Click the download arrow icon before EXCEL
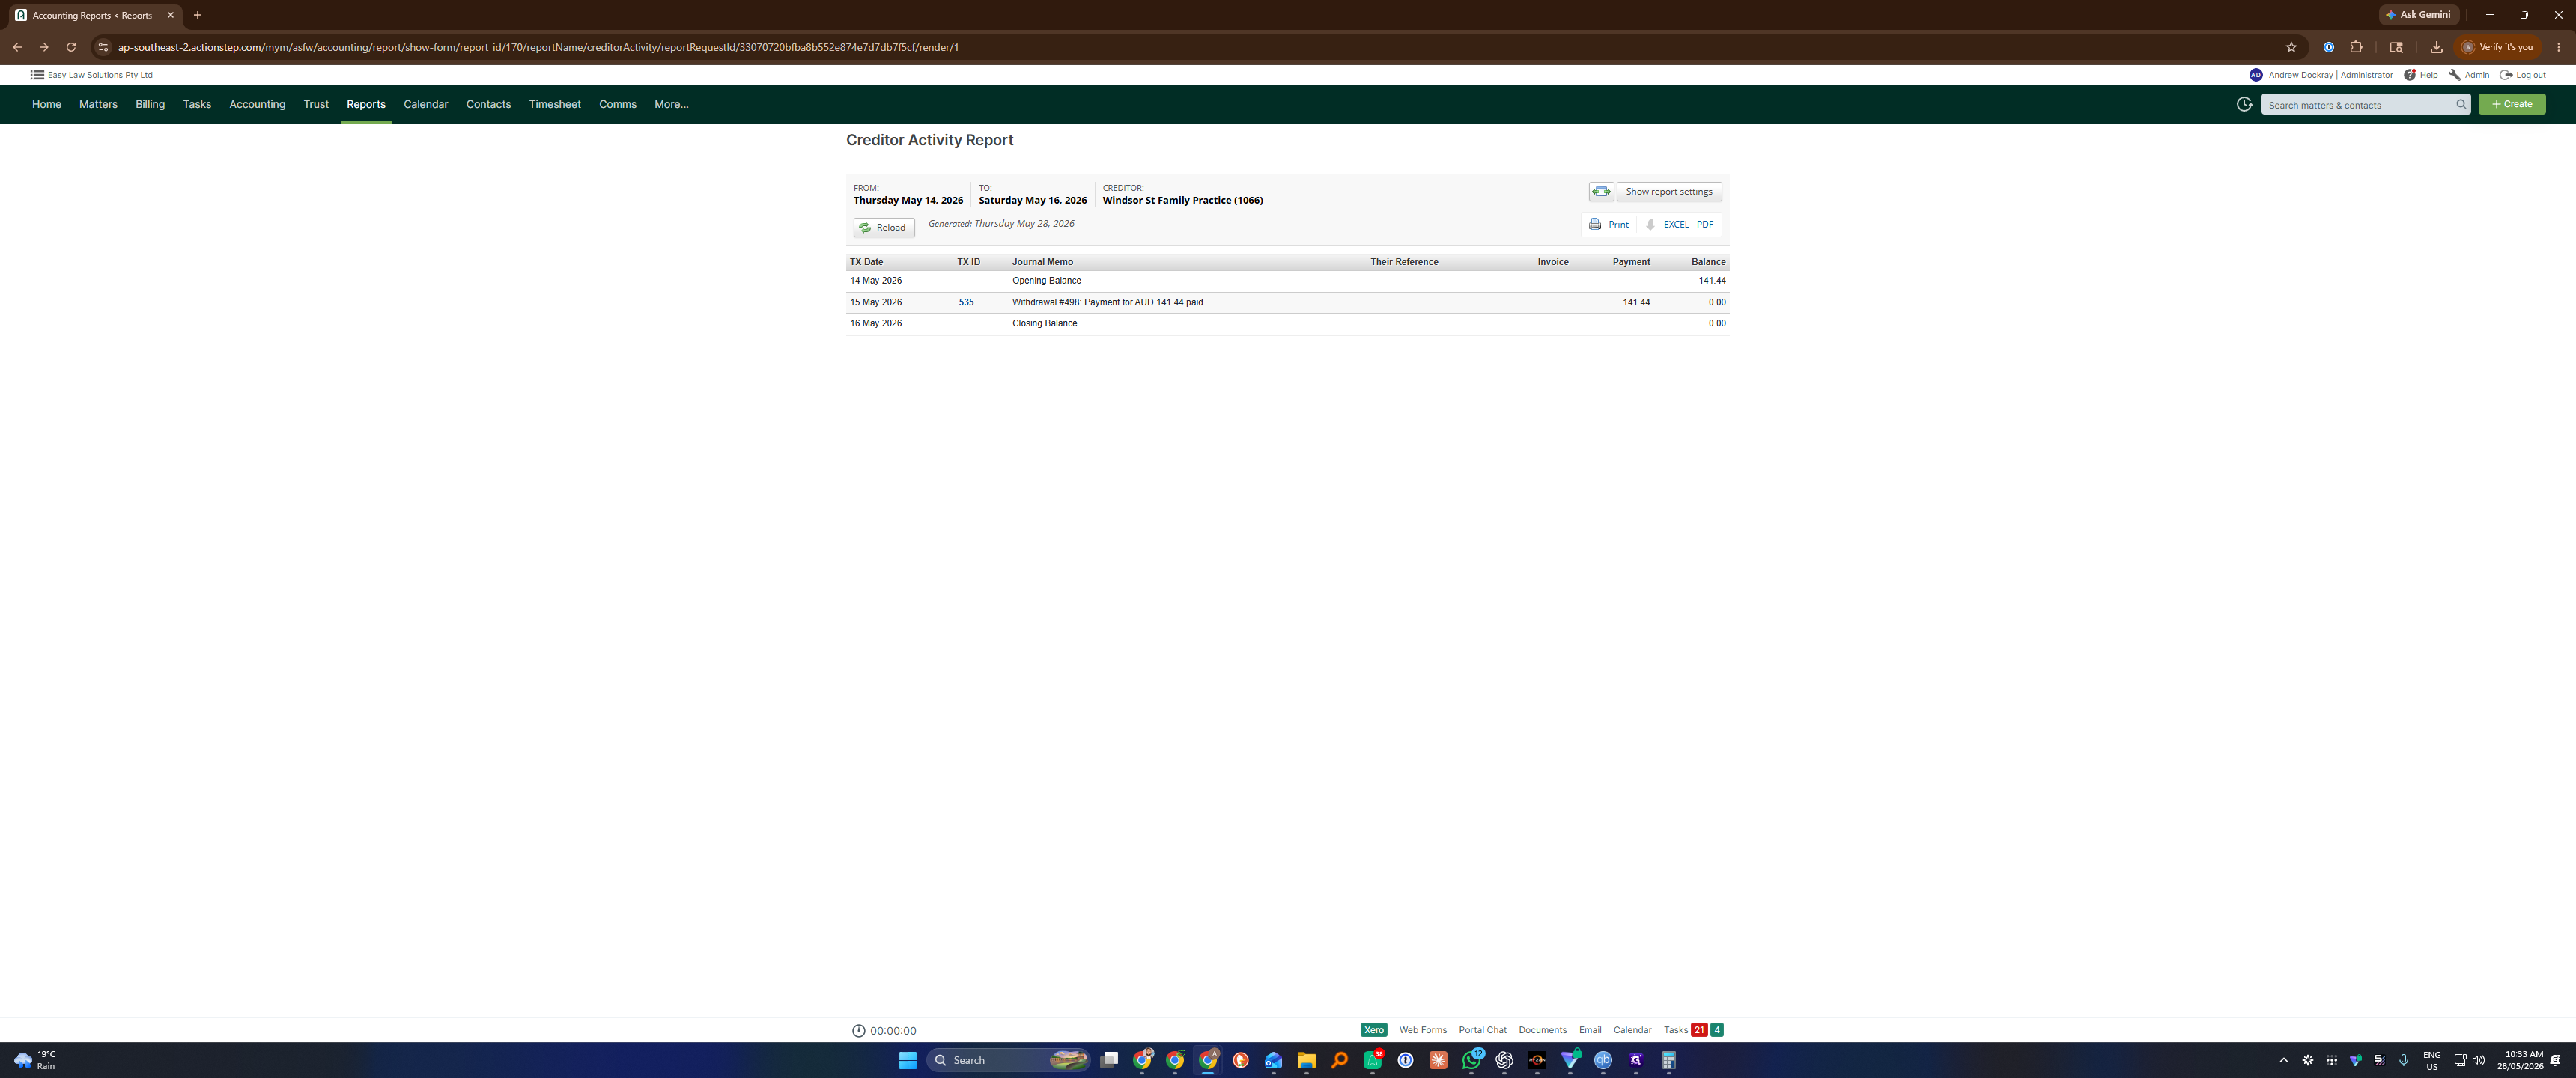The height and width of the screenshot is (1078, 2576). tap(1650, 224)
